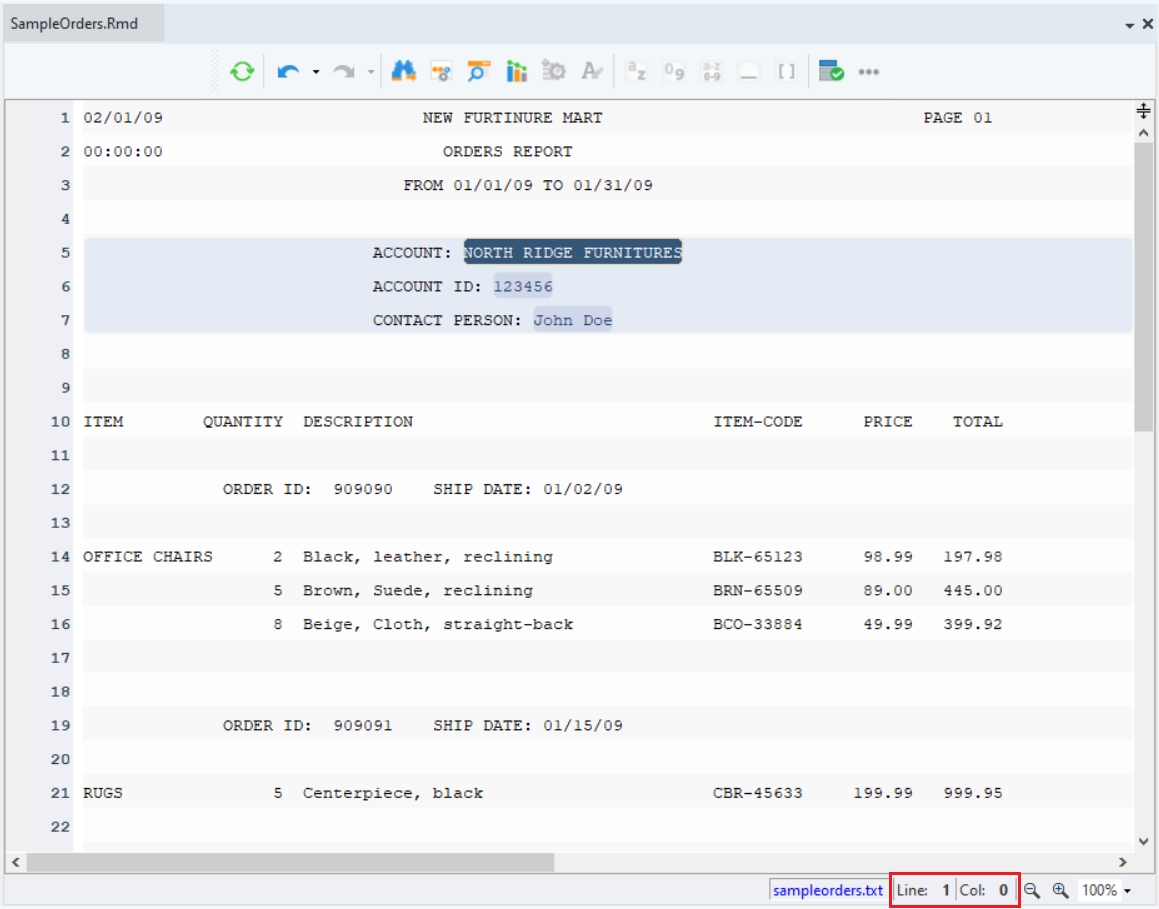This screenshot has height=909, width=1159.
Task: Zoom in with the plus magnifier icon
Action: point(1060,890)
